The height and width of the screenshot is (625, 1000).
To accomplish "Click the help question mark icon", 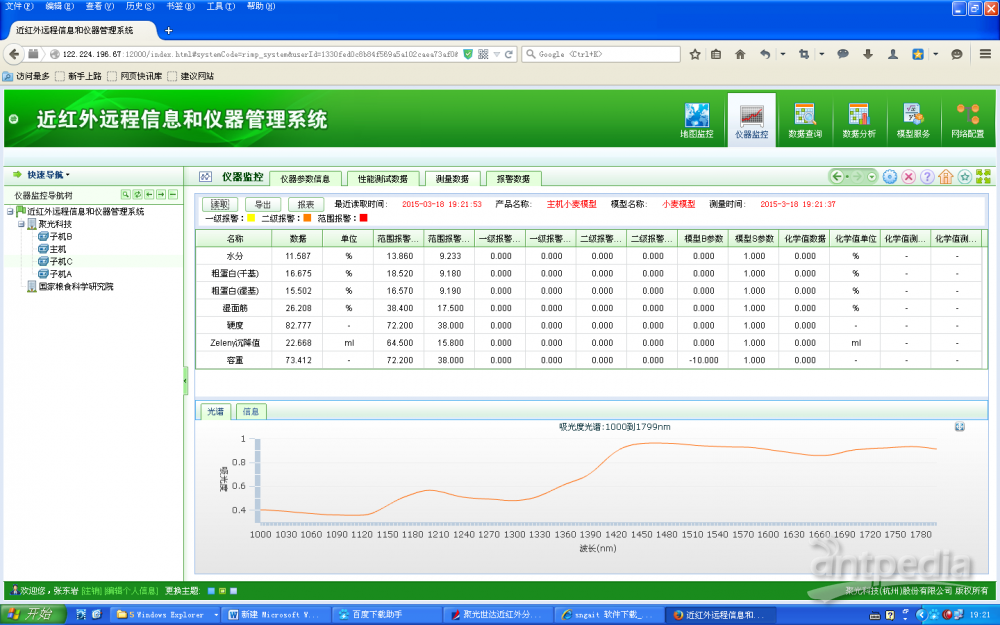I will (x=927, y=177).
